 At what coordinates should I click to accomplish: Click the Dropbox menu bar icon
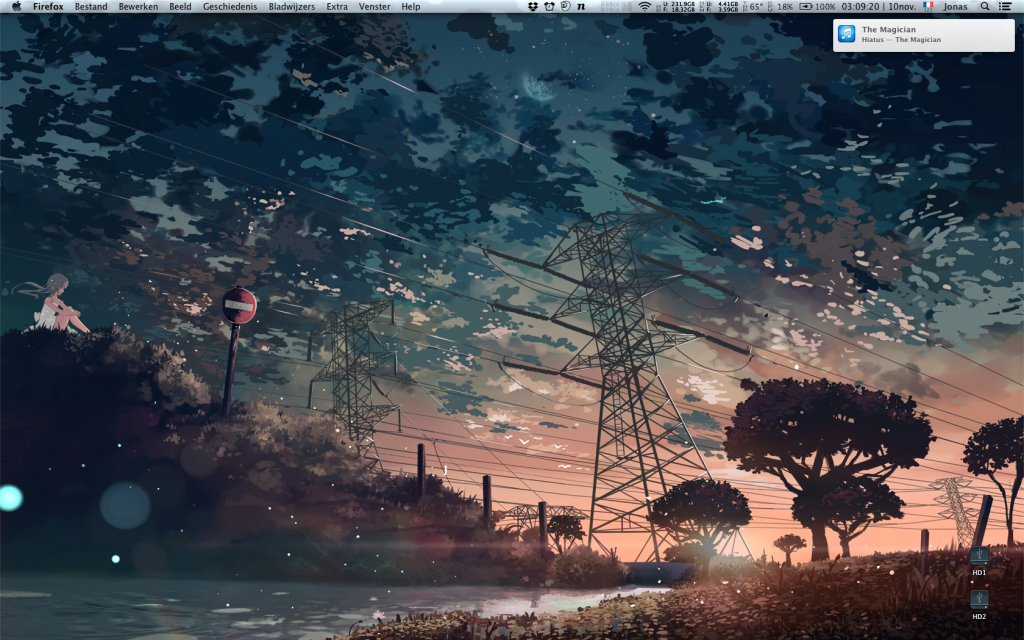pyautogui.click(x=534, y=6)
